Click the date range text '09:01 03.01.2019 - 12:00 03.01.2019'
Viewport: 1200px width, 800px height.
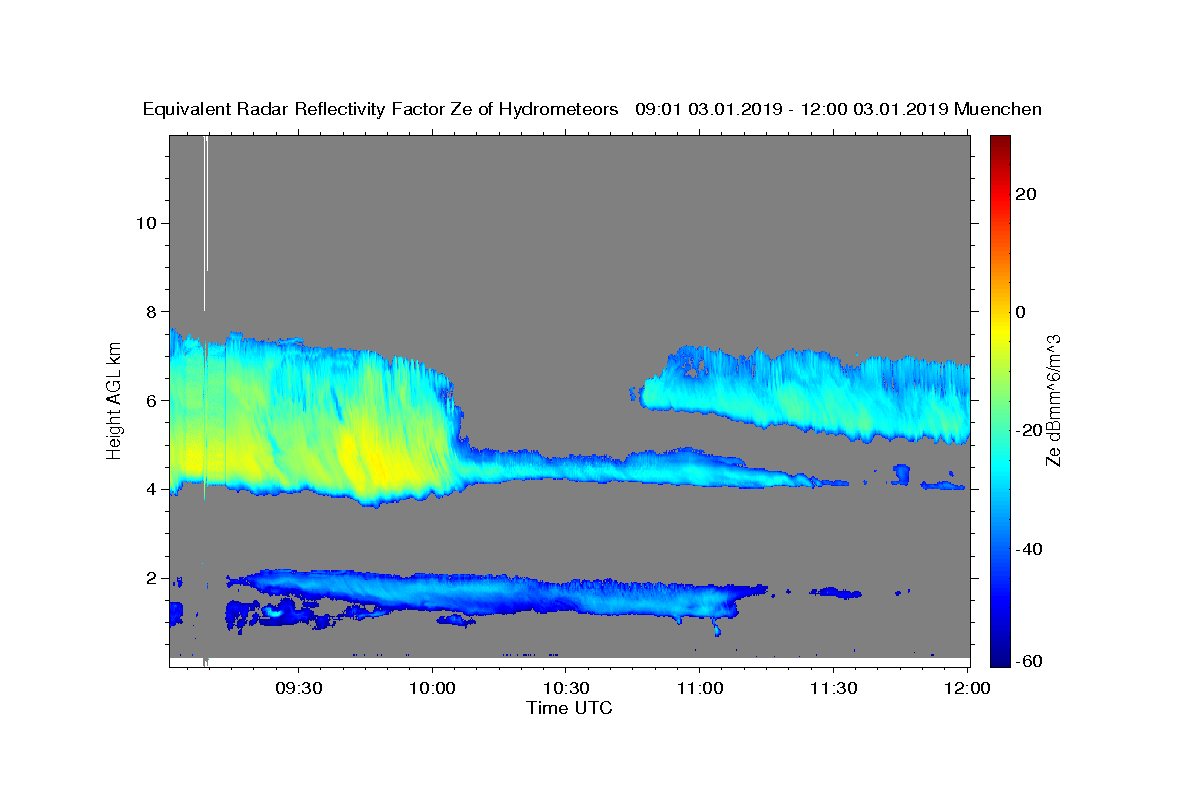pyautogui.click(x=792, y=110)
